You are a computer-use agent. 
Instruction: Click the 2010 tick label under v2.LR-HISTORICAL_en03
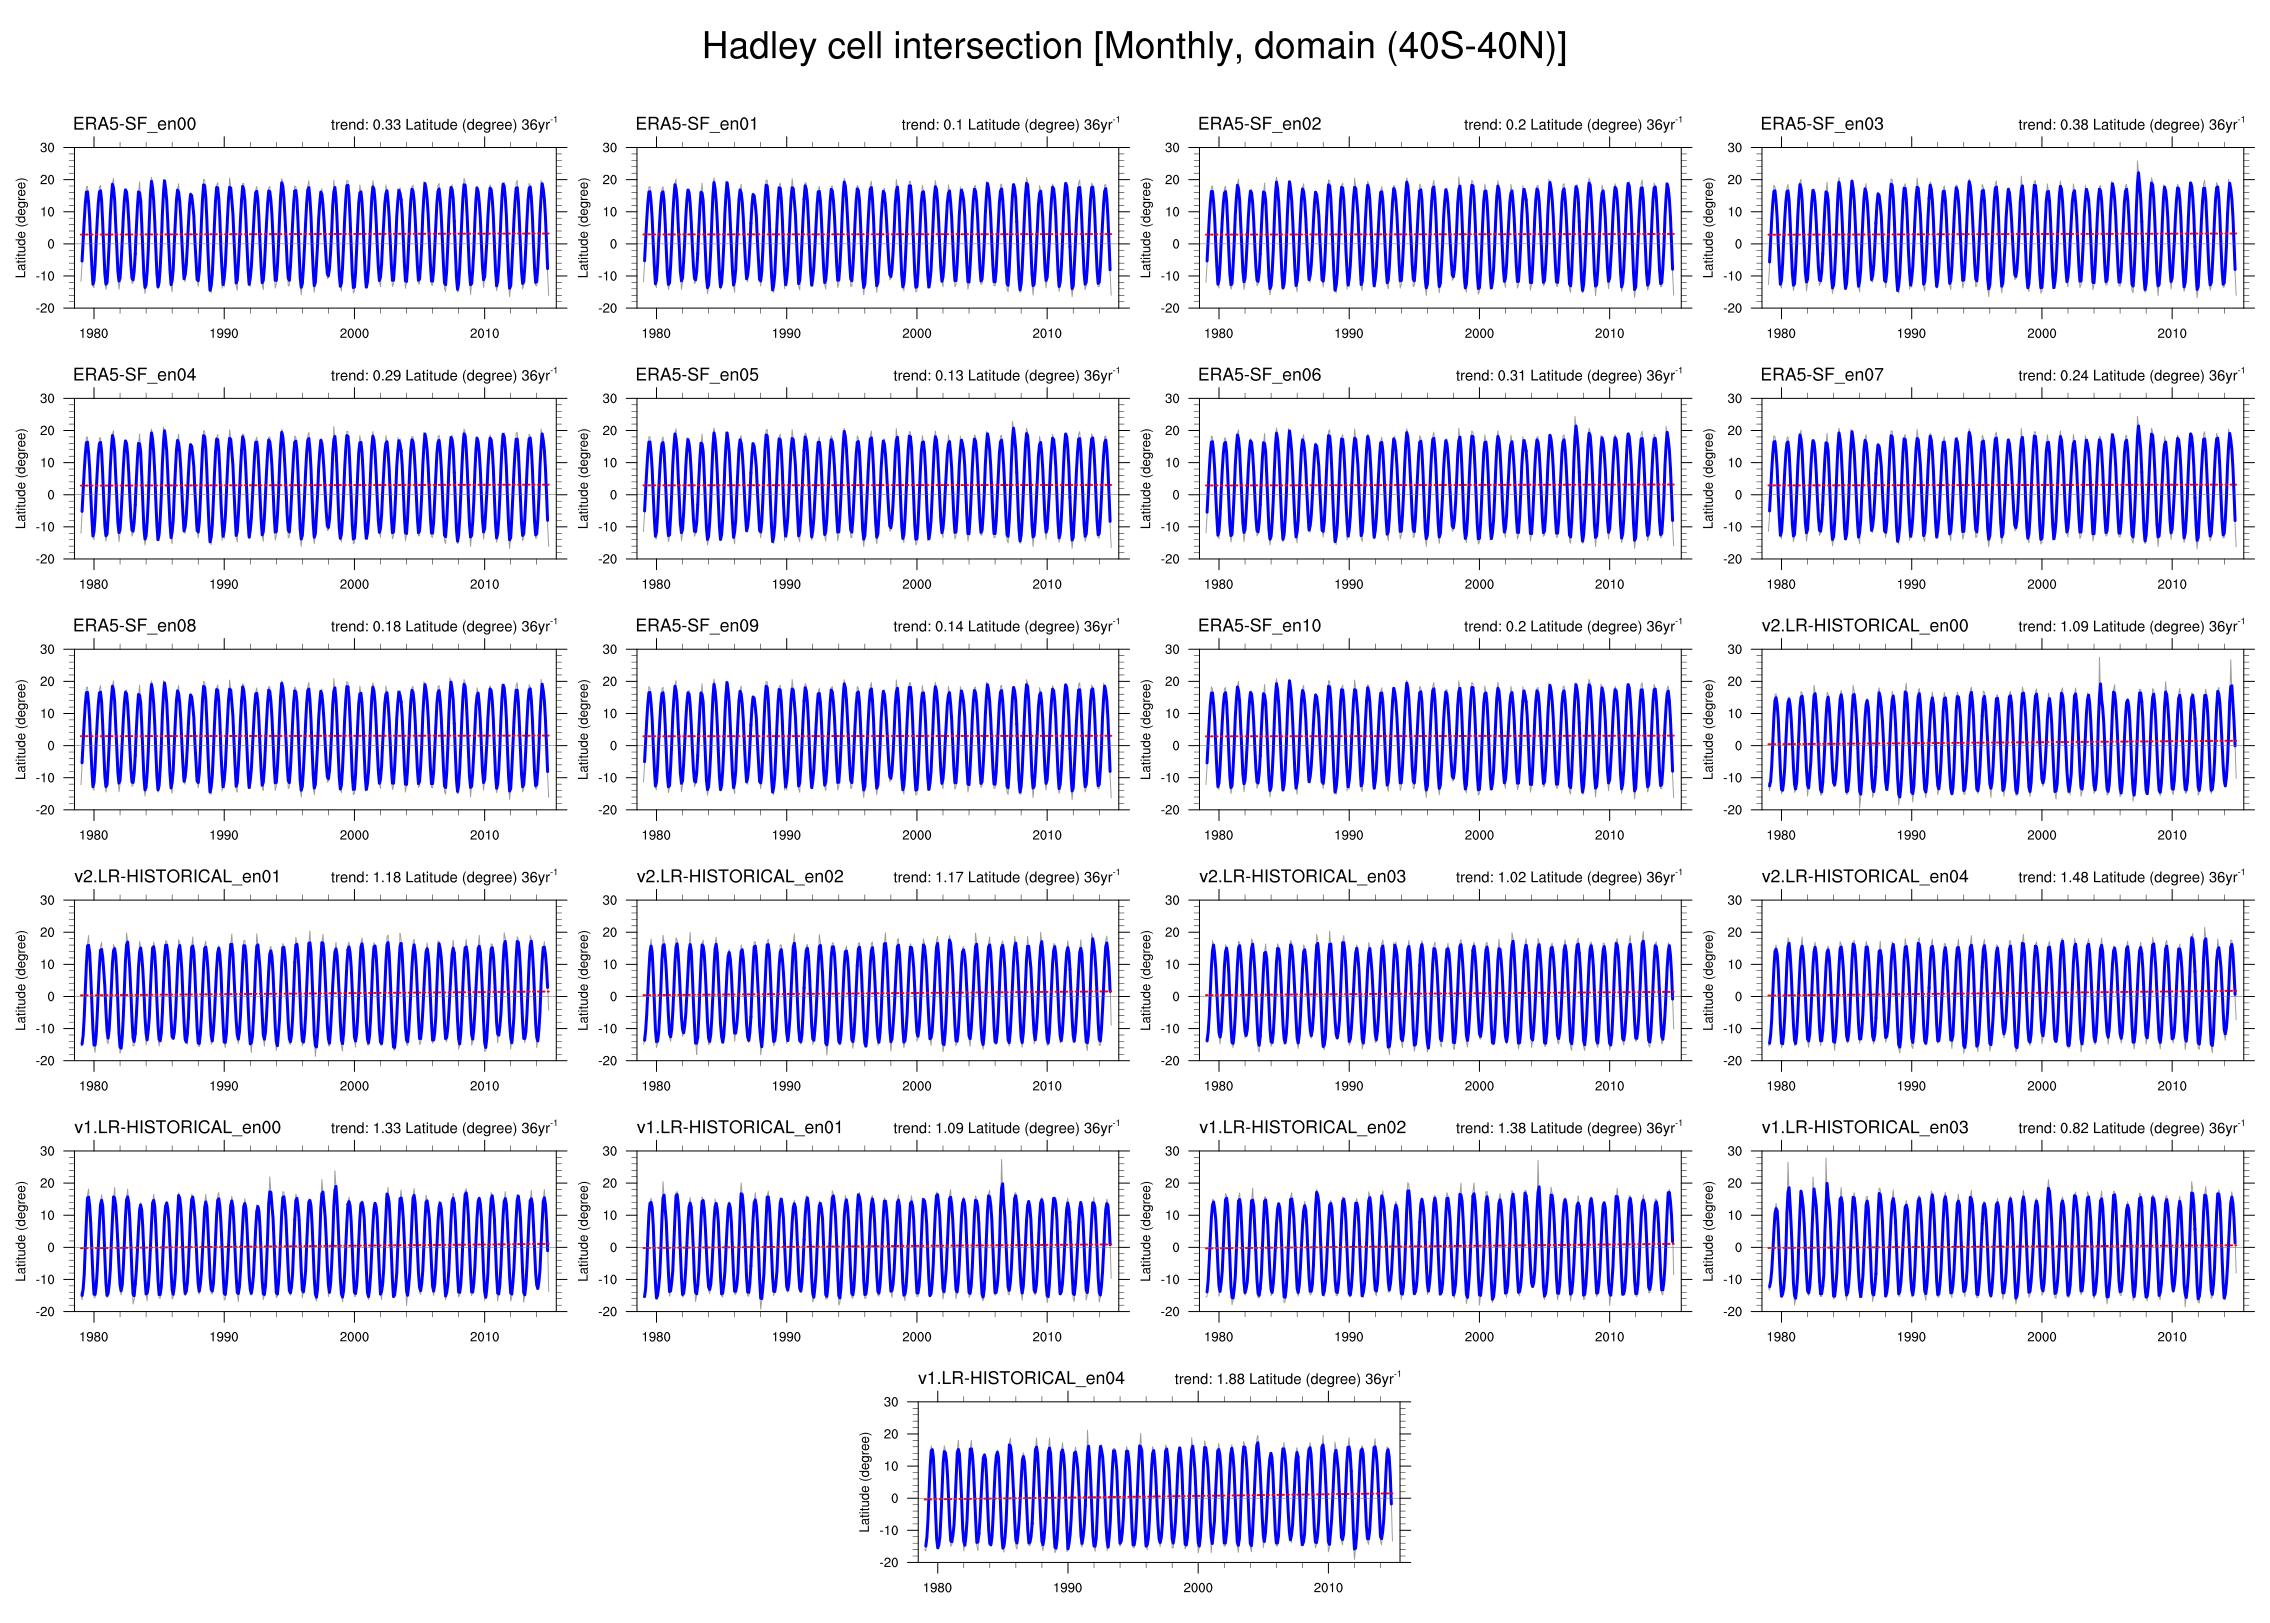pyautogui.click(x=1609, y=1086)
